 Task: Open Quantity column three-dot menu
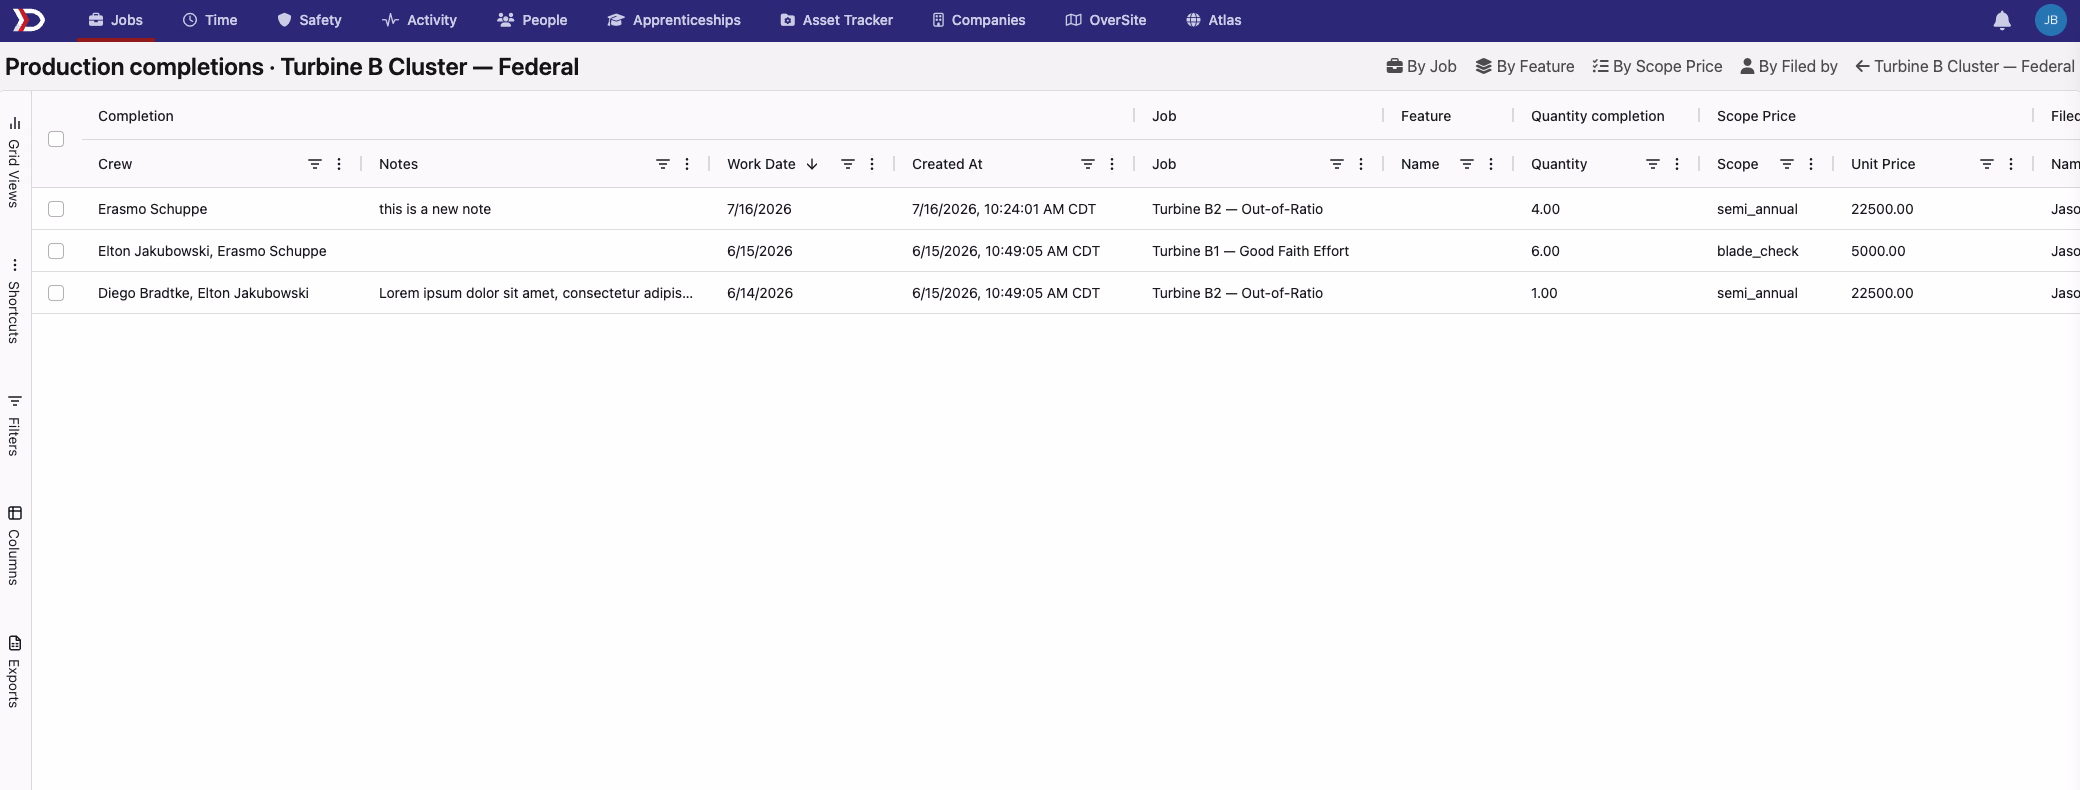1677,164
